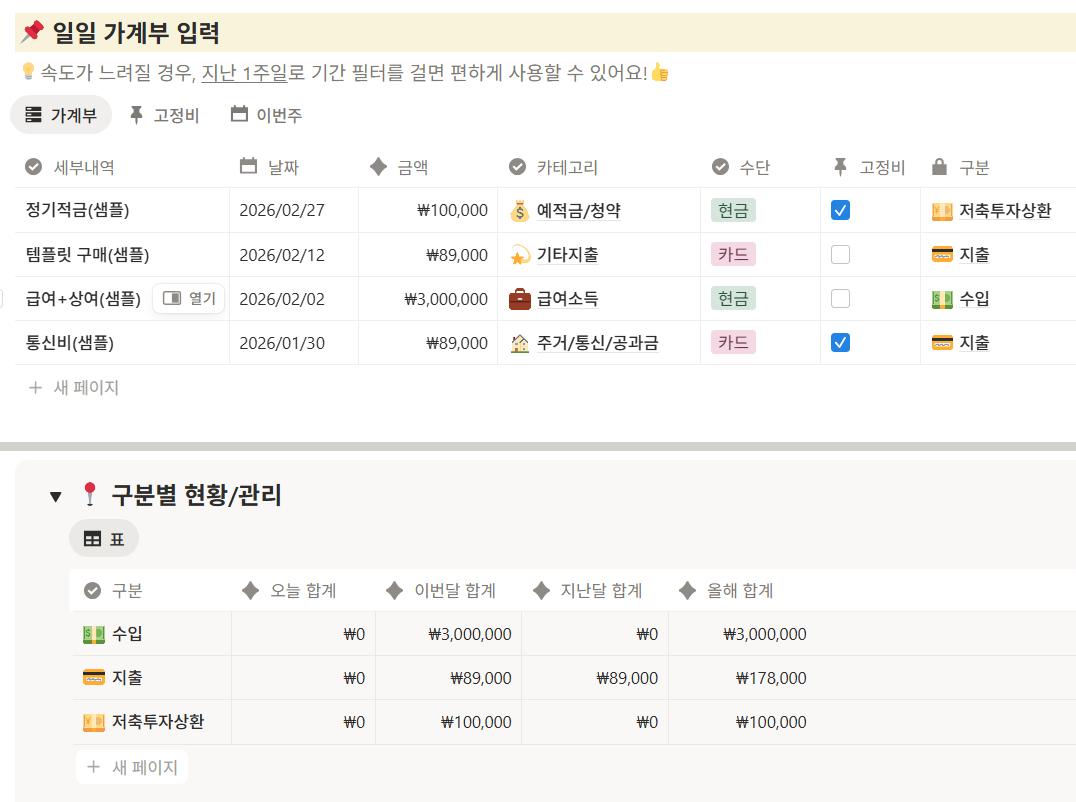
Task: Click the dollar bill icon in summary 수입 row
Action: pos(94,634)
